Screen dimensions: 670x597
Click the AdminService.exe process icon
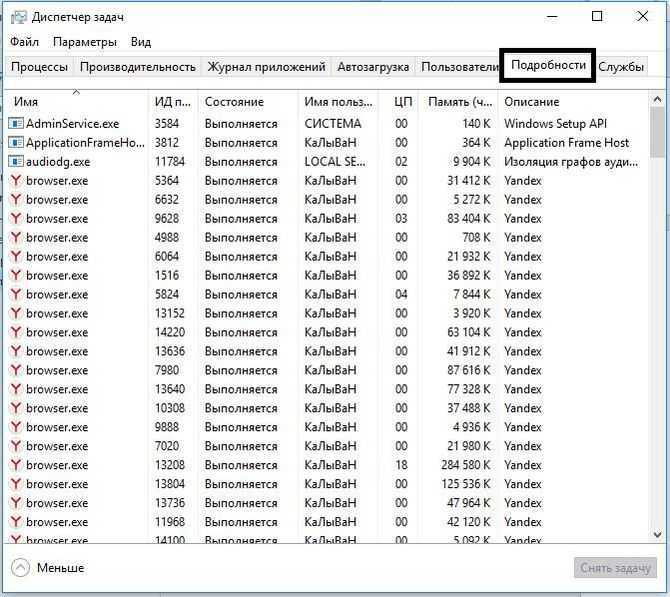[x=16, y=124]
